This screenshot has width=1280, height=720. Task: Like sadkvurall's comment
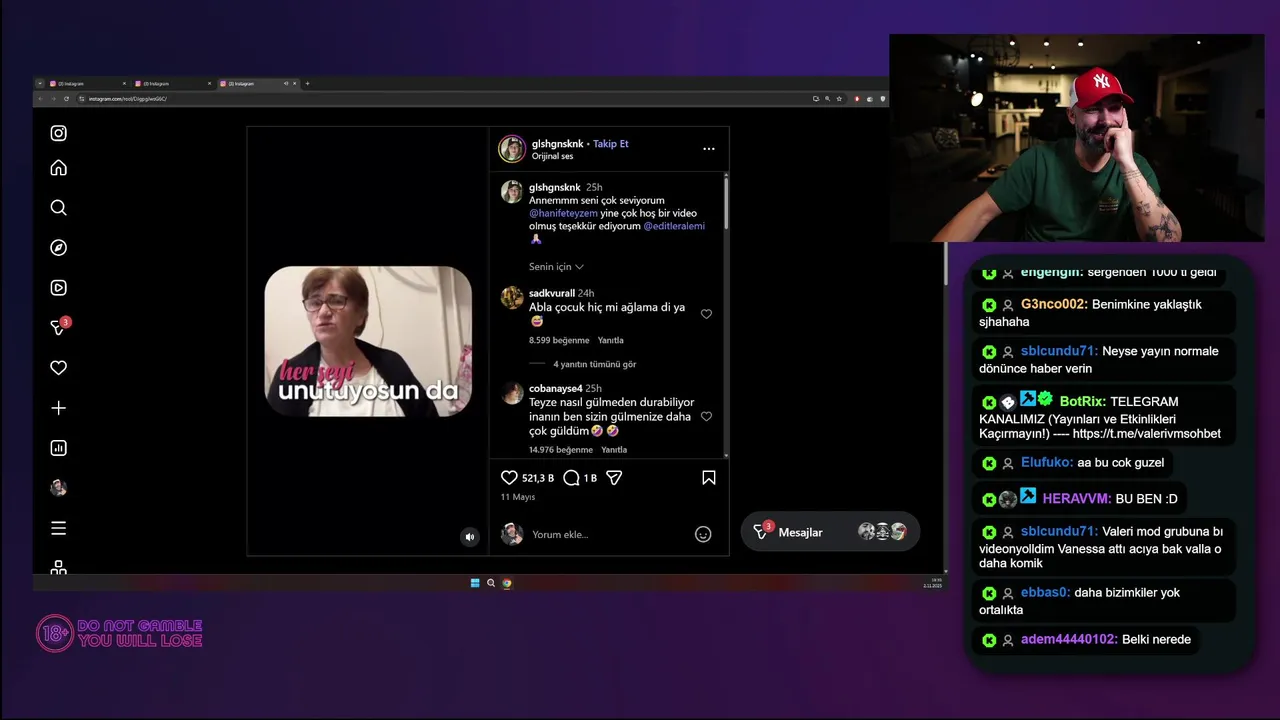[706, 314]
